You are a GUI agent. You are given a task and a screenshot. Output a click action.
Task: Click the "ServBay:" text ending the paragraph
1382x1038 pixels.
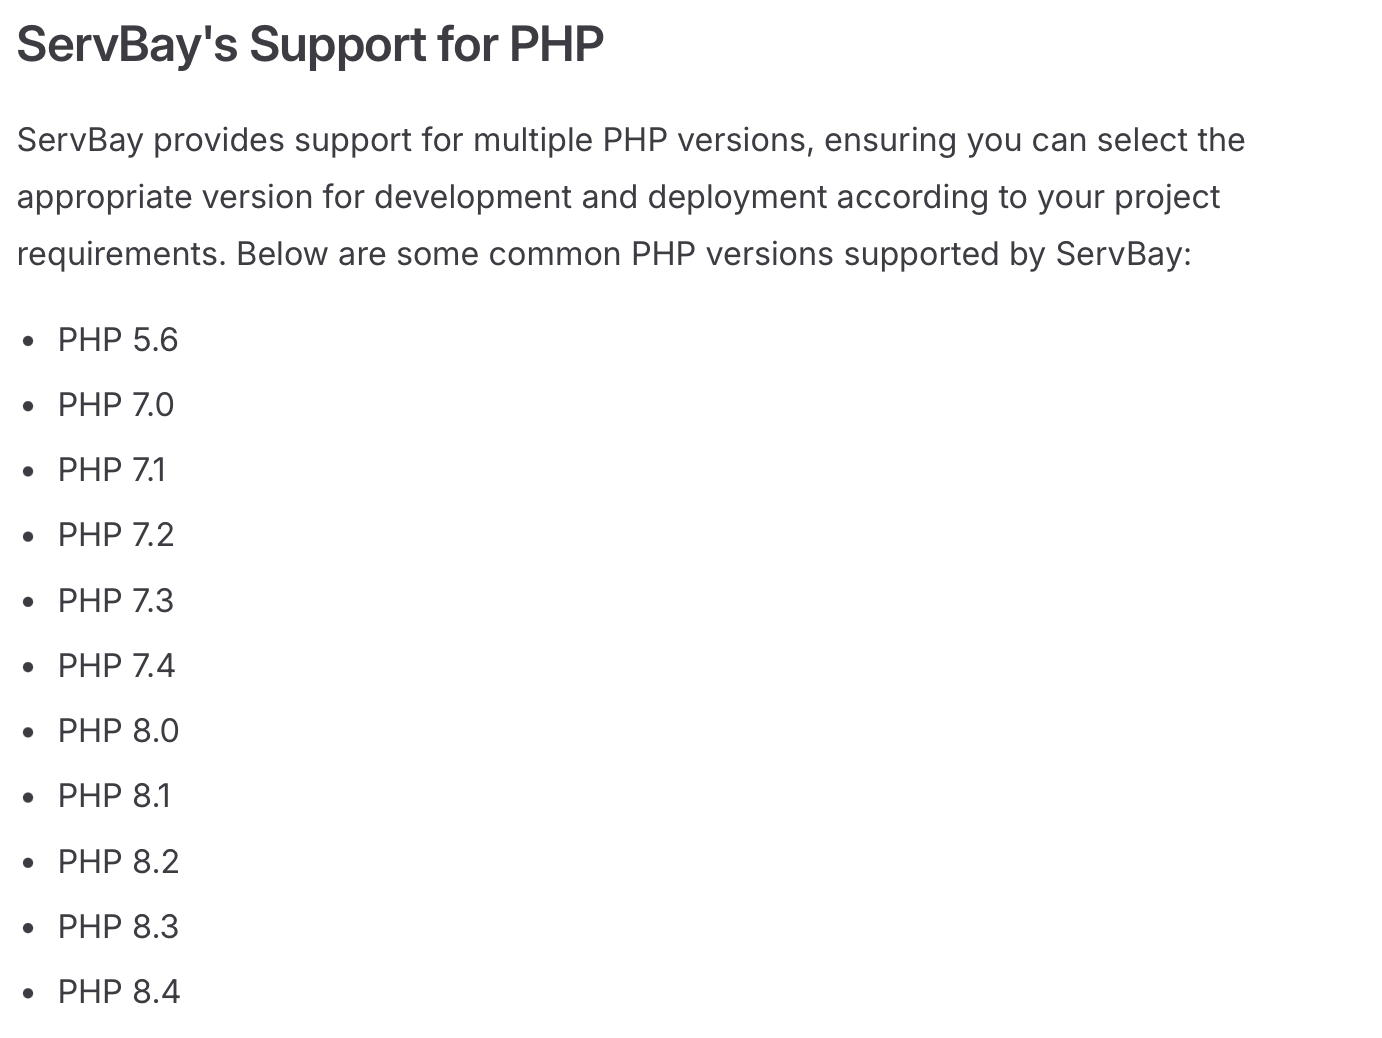click(x=1123, y=254)
